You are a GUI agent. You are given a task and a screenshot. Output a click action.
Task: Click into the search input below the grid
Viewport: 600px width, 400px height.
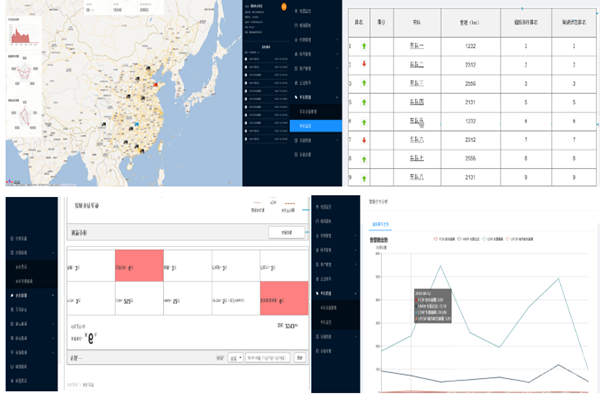pyautogui.click(x=267, y=356)
